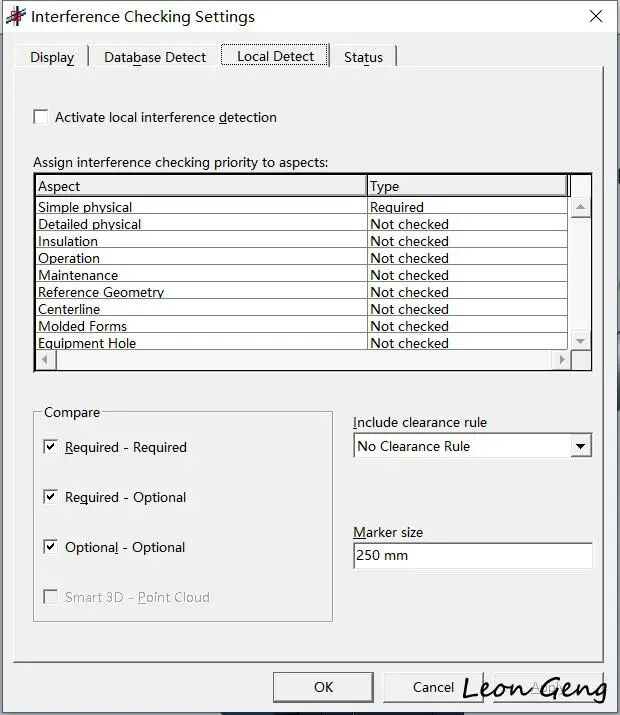Close the Interference Checking Settings dialog
Viewport: 620px width, 715px height.
[595, 16]
